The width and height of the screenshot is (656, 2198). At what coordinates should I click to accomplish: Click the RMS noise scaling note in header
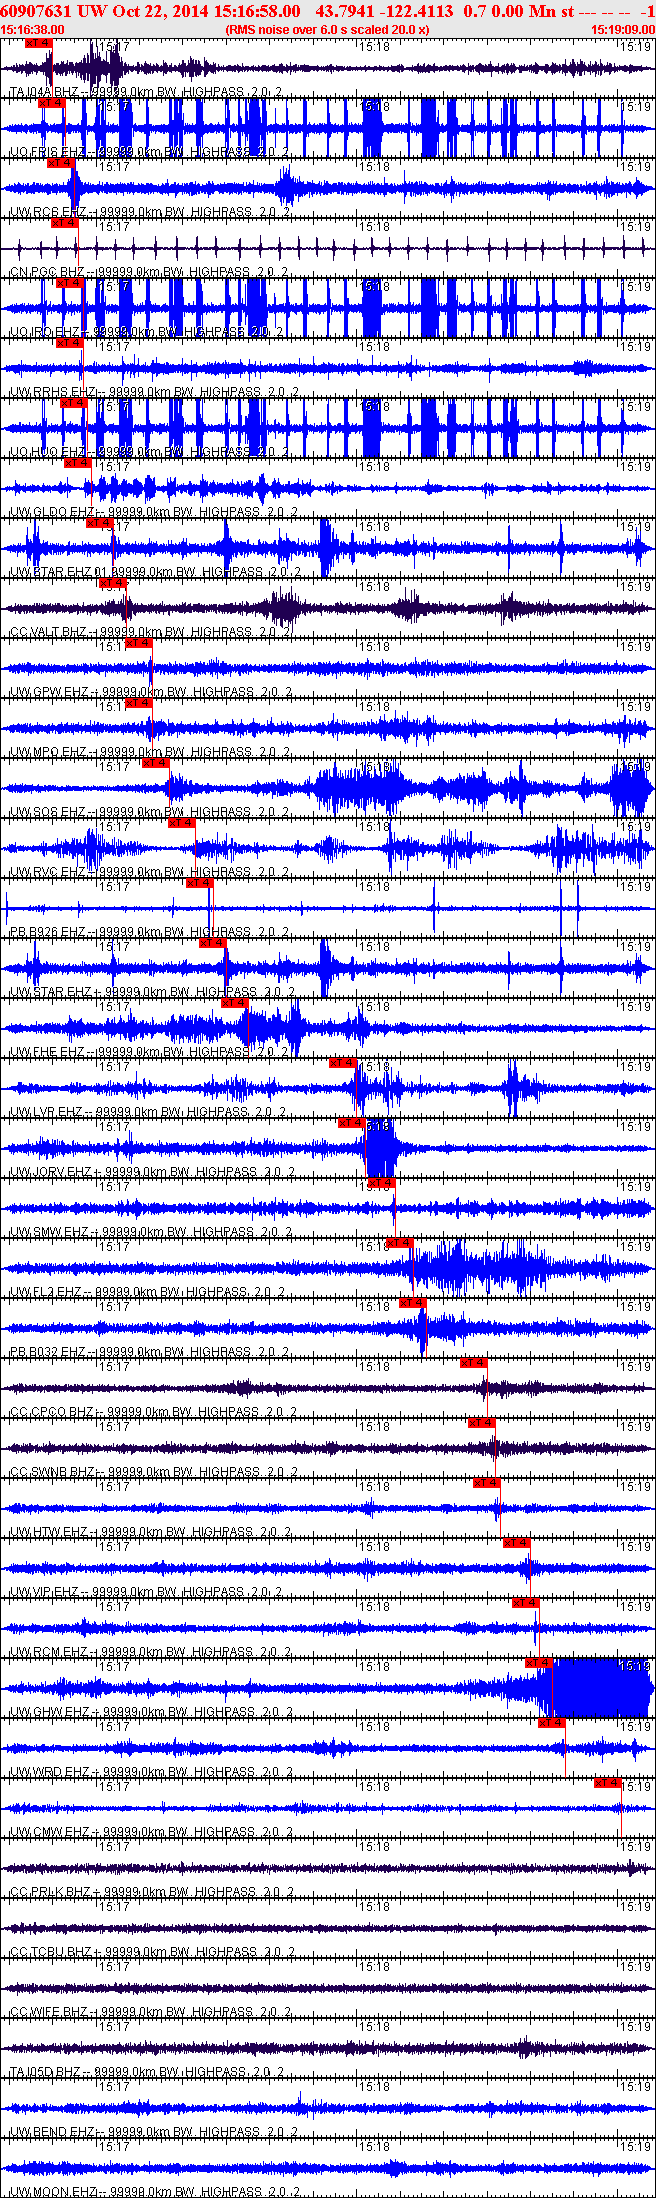point(327,30)
